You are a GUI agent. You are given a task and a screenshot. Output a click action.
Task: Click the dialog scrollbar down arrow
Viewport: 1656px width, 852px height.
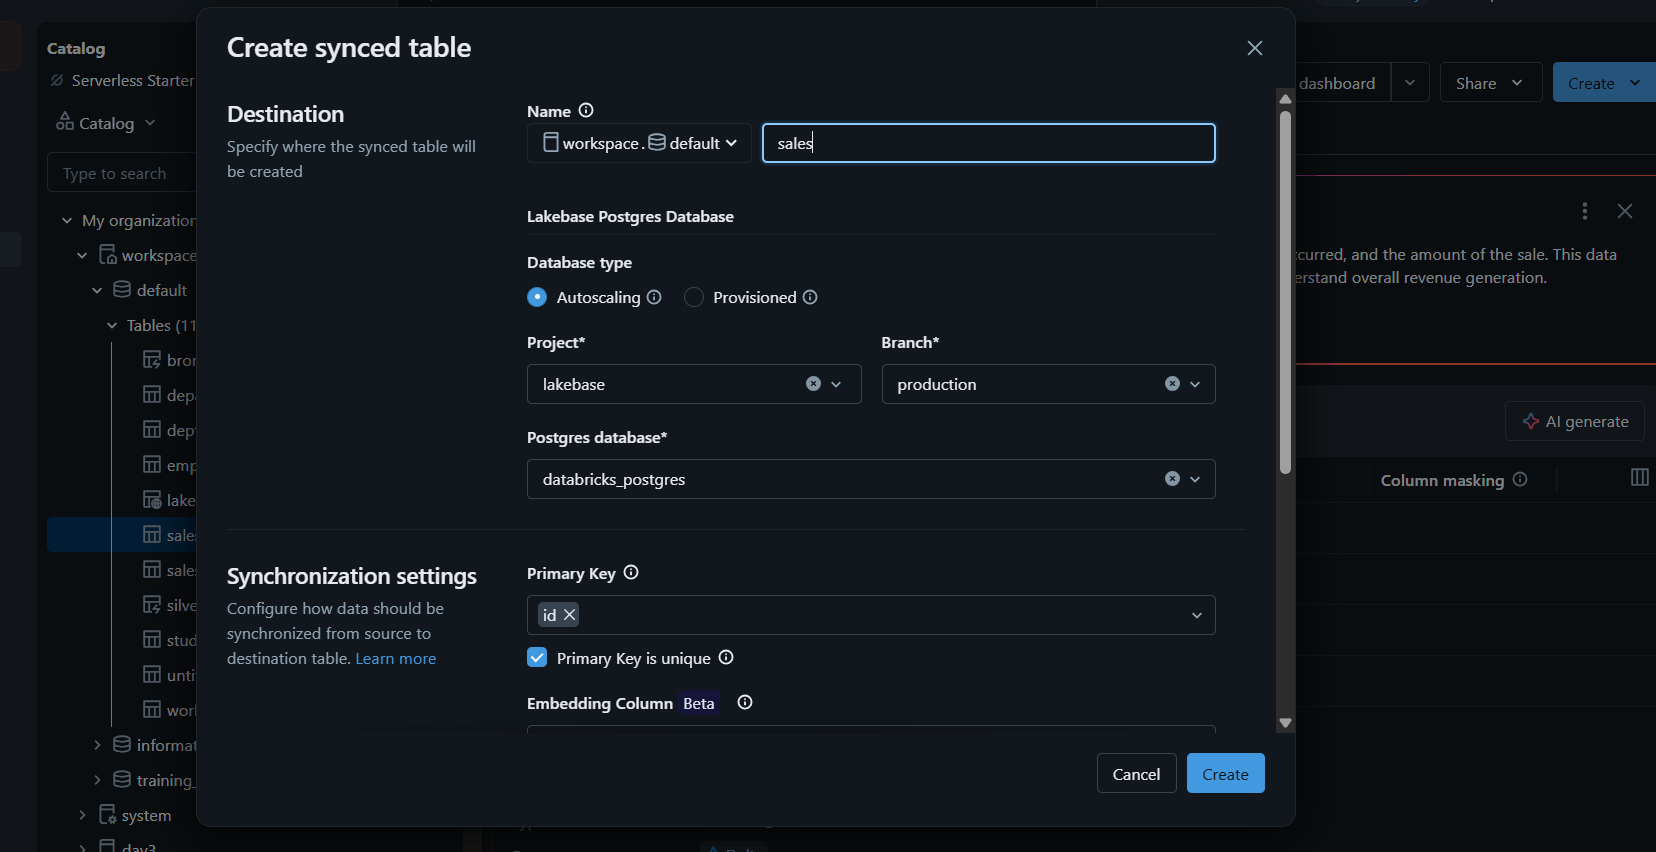pos(1286,722)
